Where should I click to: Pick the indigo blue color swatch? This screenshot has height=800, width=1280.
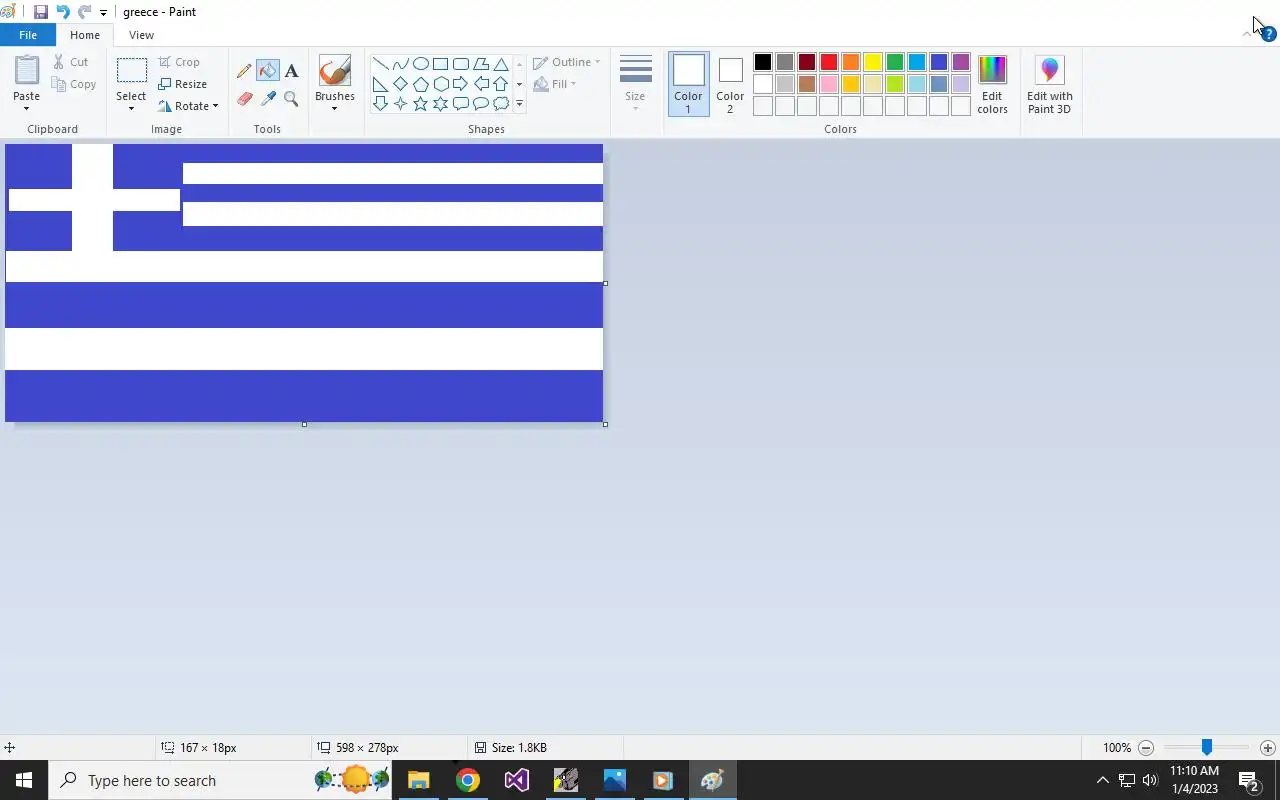pyautogui.click(x=939, y=62)
